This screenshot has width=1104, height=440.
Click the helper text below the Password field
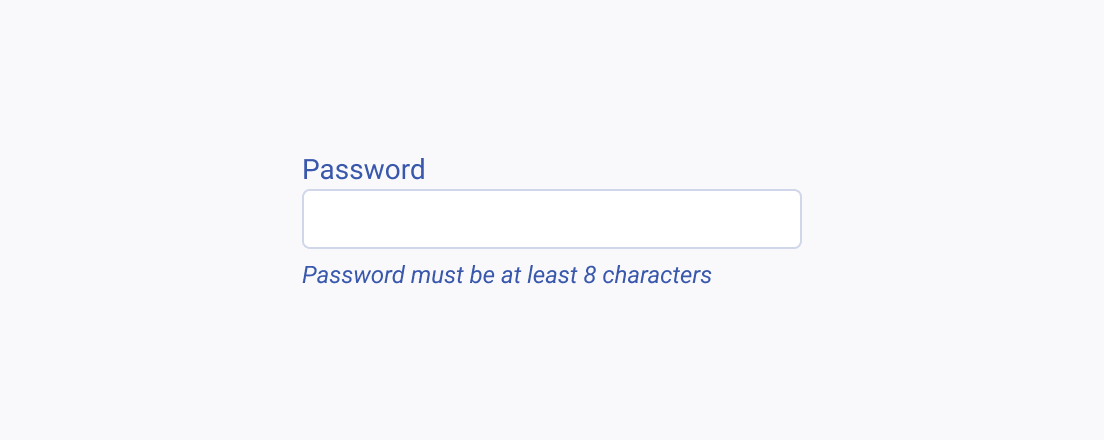tap(507, 275)
